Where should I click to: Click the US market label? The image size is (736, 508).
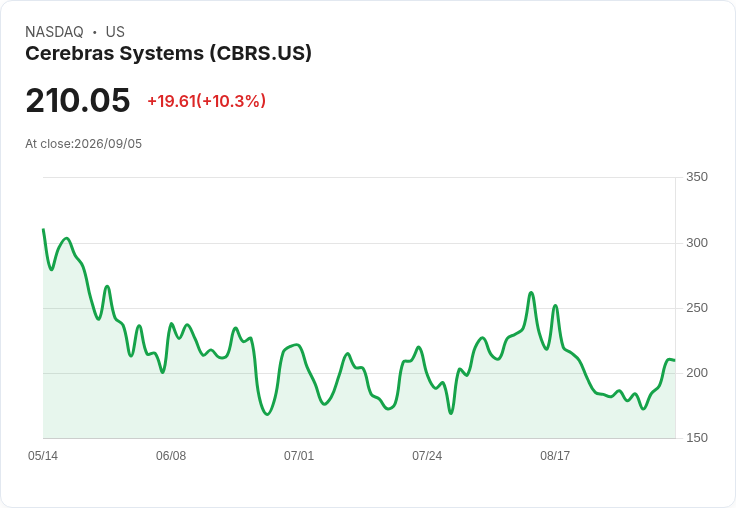tap(115, 32)
